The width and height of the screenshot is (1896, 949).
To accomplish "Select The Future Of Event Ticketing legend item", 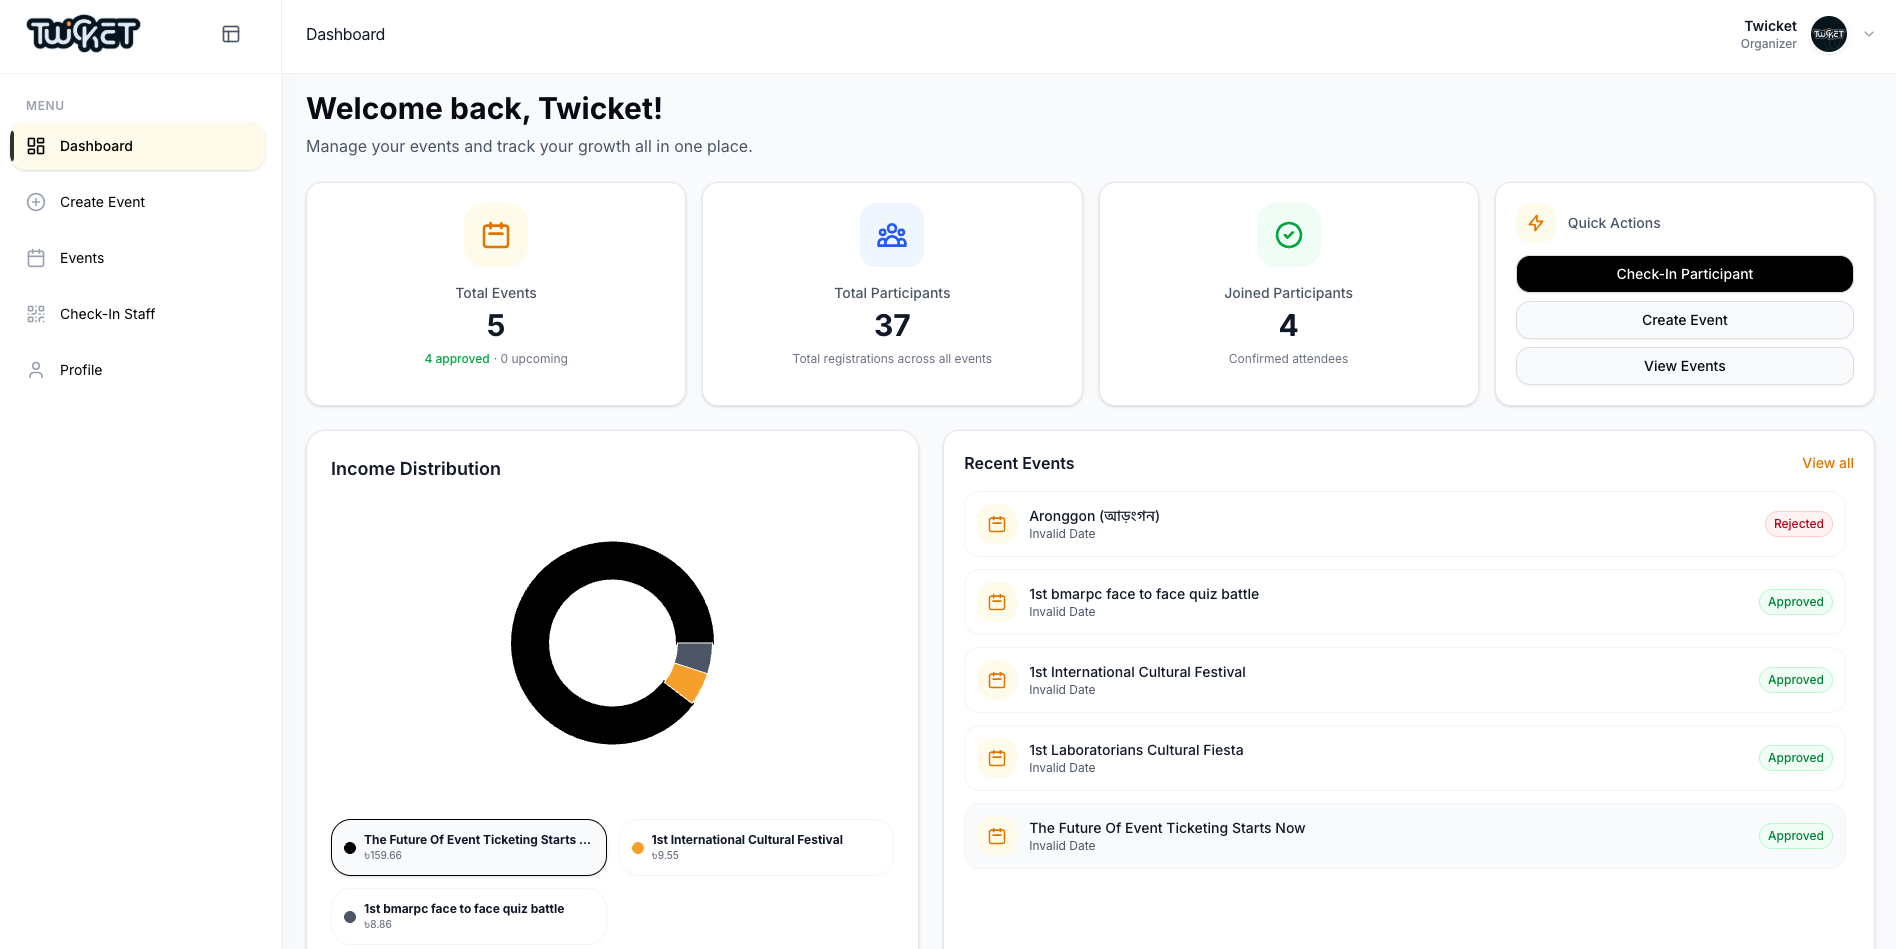I will coord(469,847).
